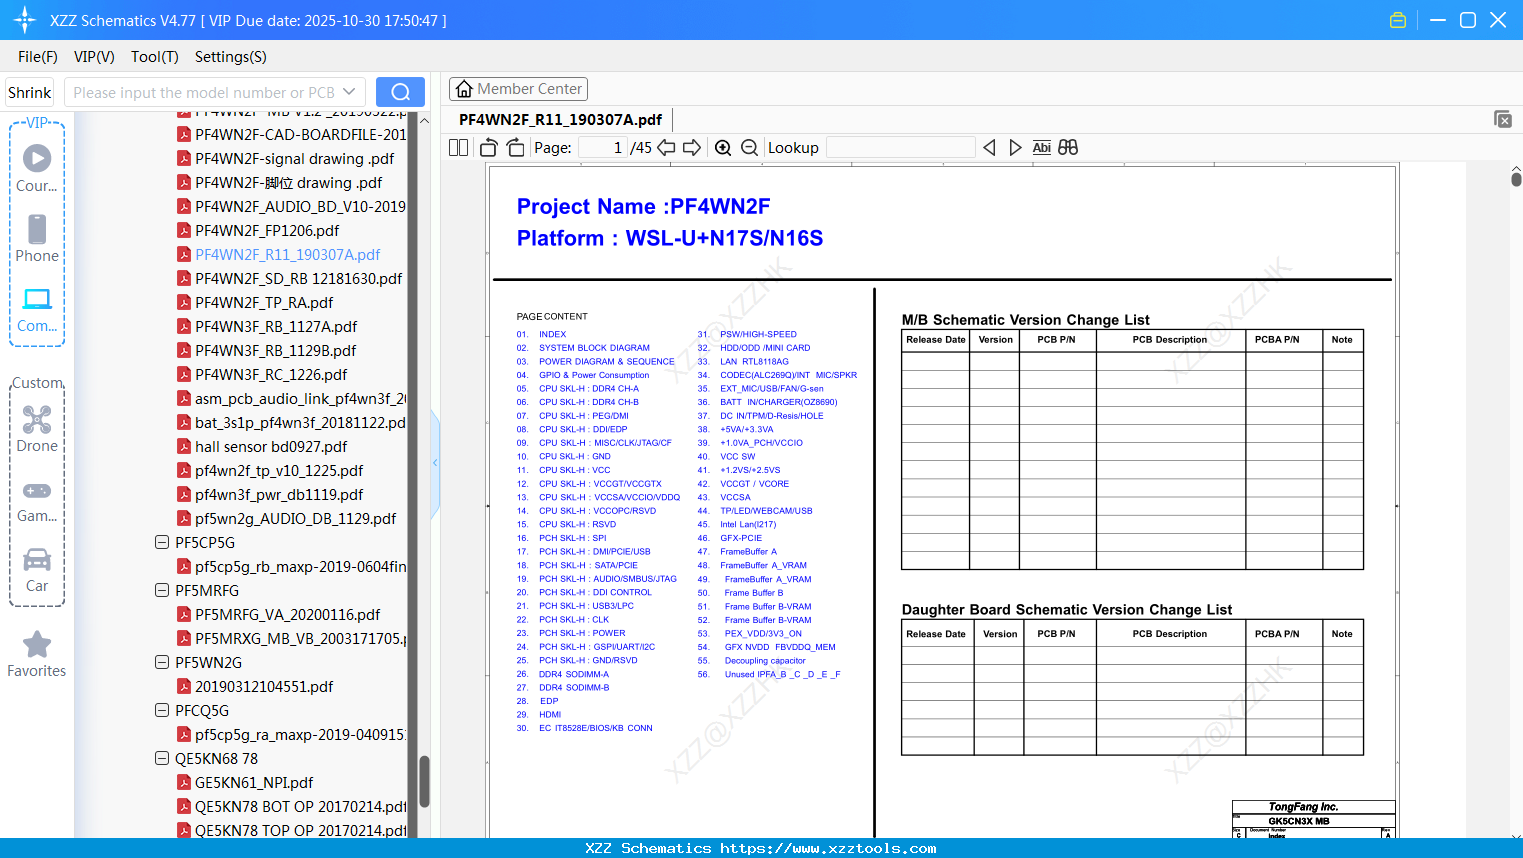Click the binoculars find icon
1523x858 pixels.
pos(1068,148)
